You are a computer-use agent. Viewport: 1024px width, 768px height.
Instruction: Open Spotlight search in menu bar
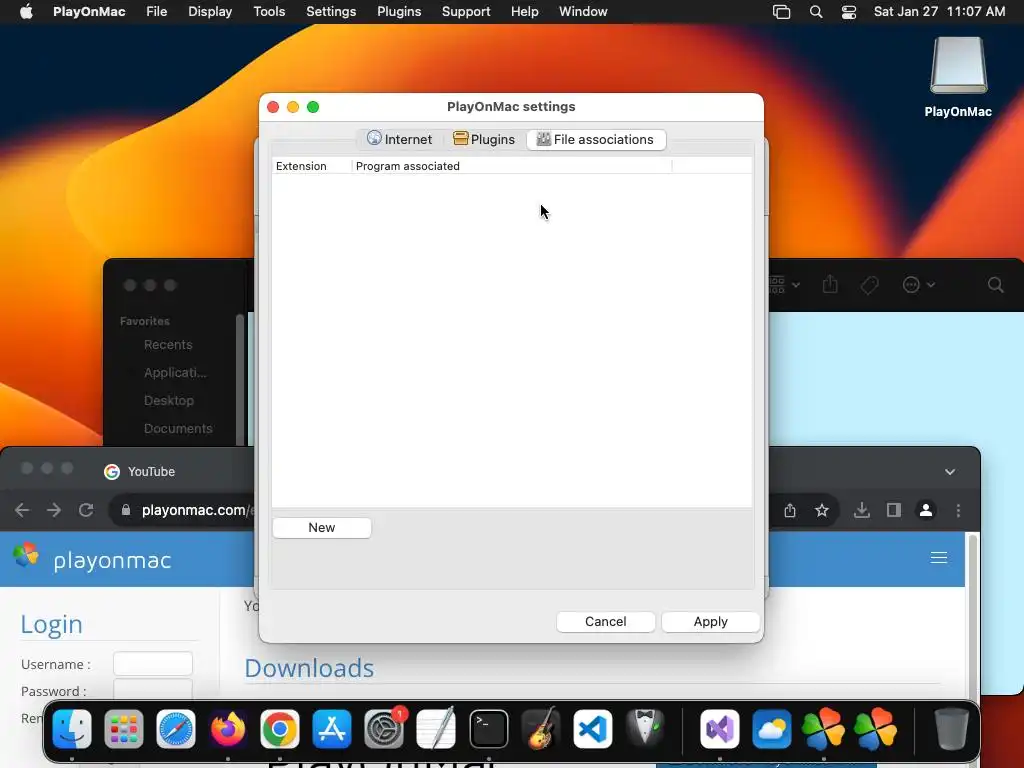click(x=816, y=12)
